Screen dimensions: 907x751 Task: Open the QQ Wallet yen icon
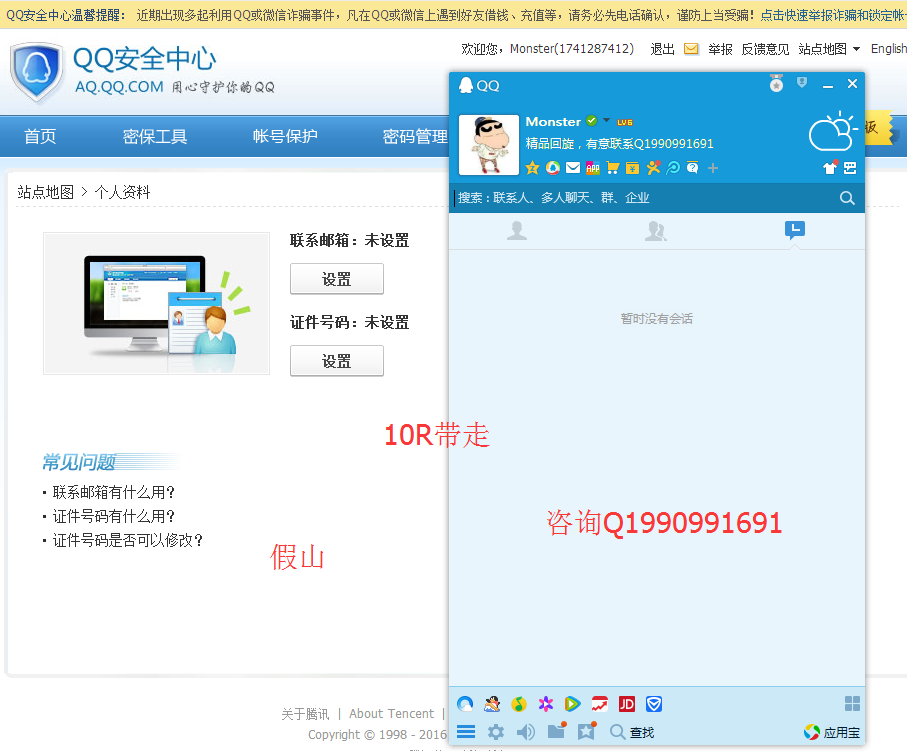[x=633, y=168]
